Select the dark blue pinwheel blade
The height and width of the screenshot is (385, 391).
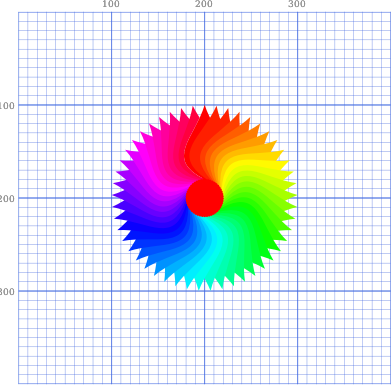(x=157, y=230)
